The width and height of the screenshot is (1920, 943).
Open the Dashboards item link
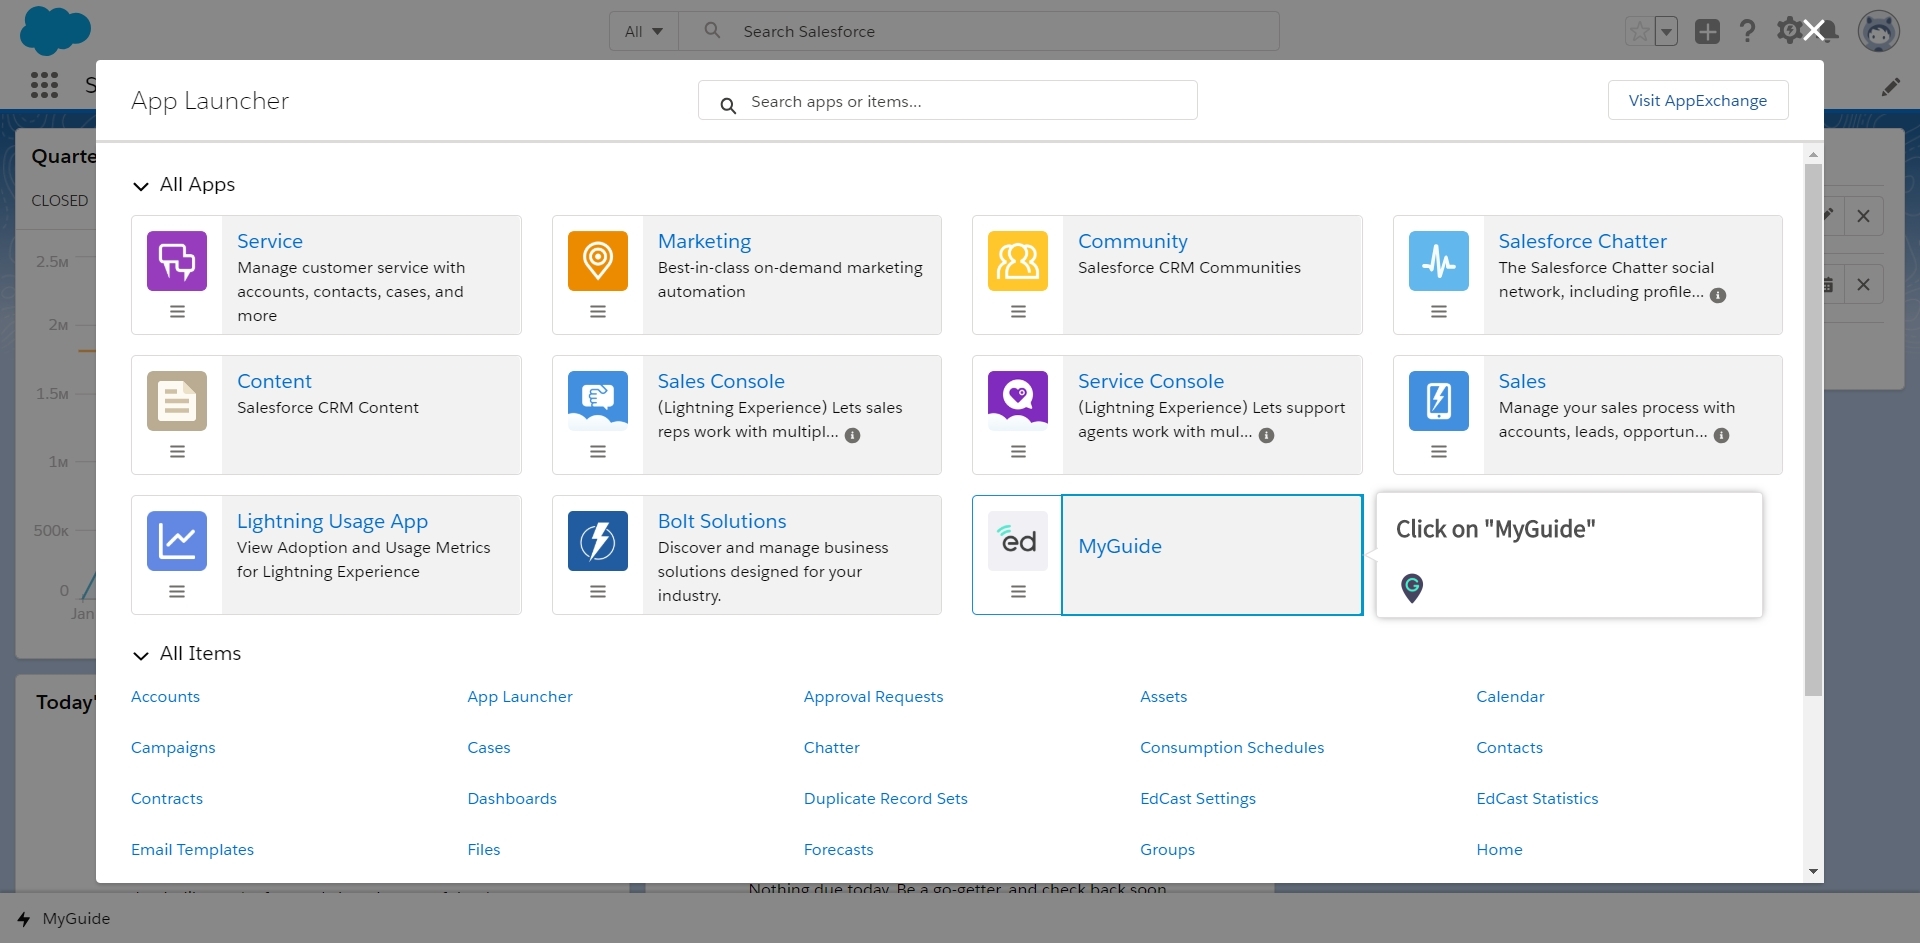[512, 798]
